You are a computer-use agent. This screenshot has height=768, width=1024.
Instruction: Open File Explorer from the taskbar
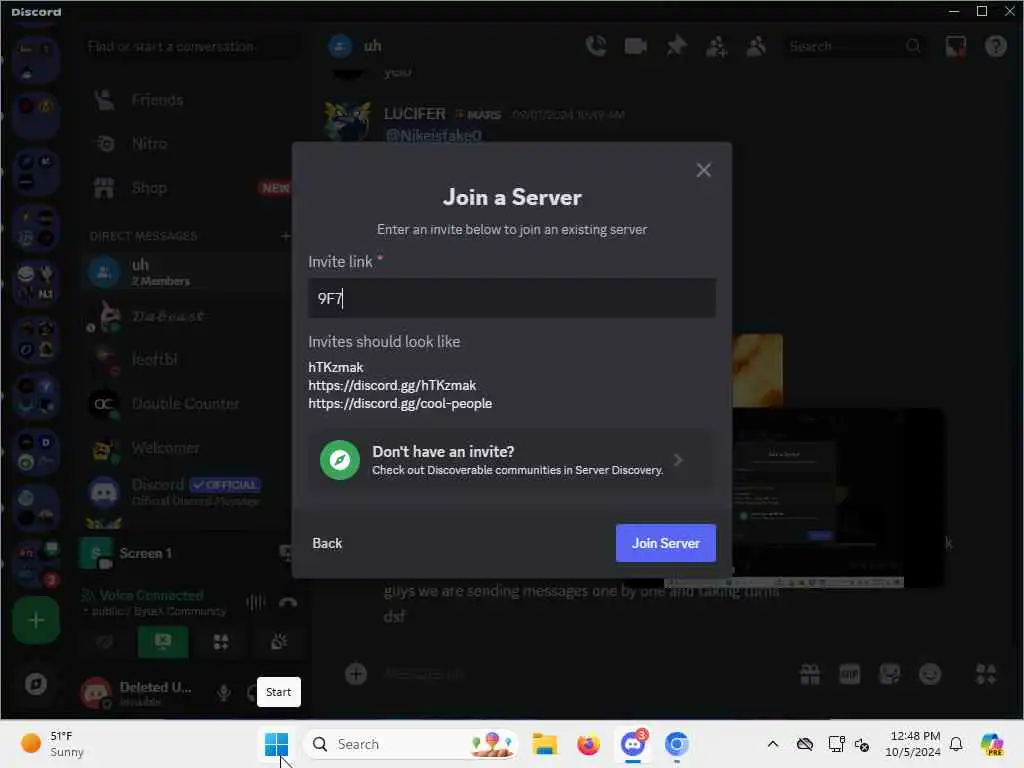click(544, 744)
